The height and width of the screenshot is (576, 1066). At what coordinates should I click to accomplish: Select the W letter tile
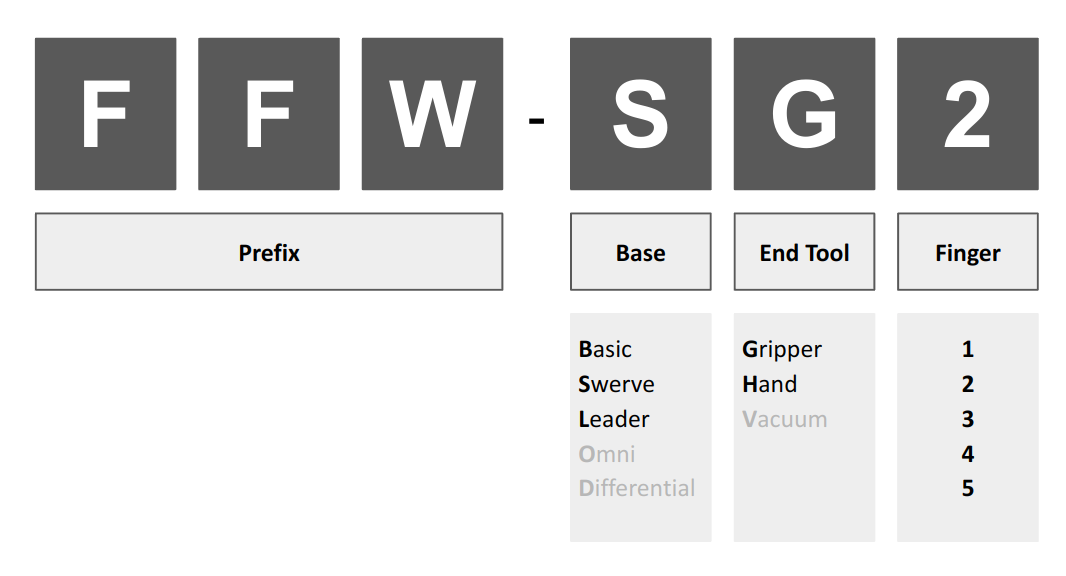pos(432,114)
